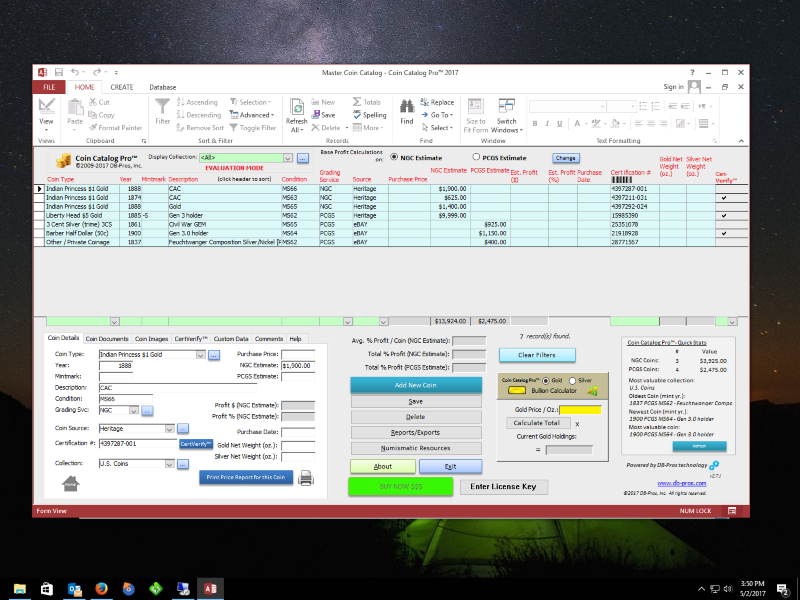Open the Collection dropdown showing U.S. Coins
The height and width of the screenshot is (600, 800).
(x=169, y=464)
